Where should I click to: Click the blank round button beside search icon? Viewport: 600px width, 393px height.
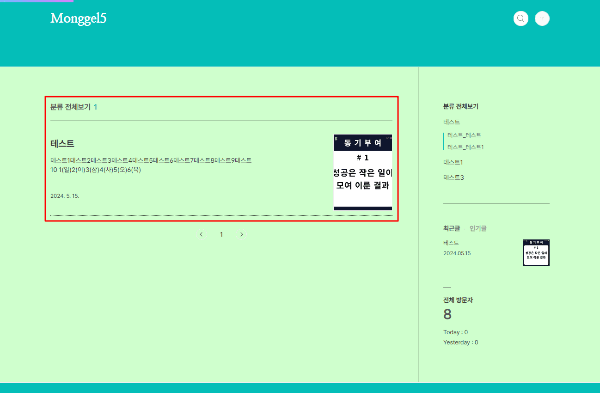[x=542, y=18]
